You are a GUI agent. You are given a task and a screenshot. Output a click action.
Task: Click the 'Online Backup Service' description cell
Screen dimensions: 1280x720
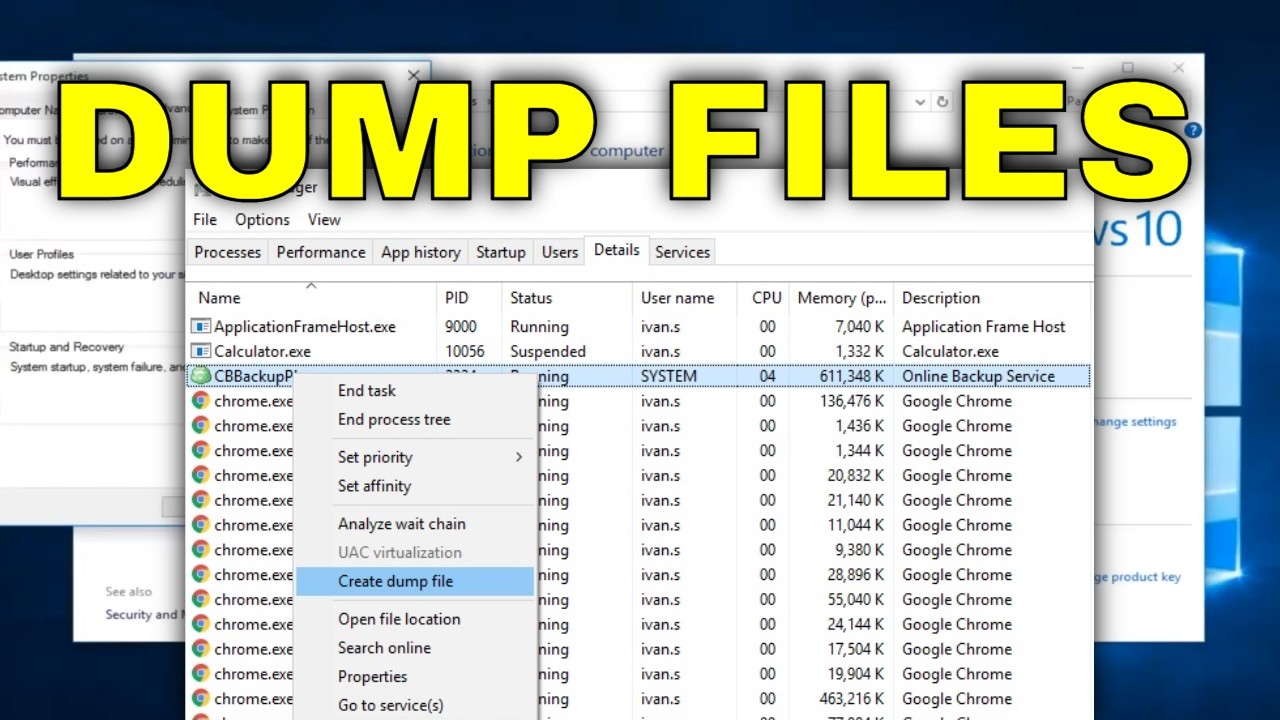pos(978,377)
